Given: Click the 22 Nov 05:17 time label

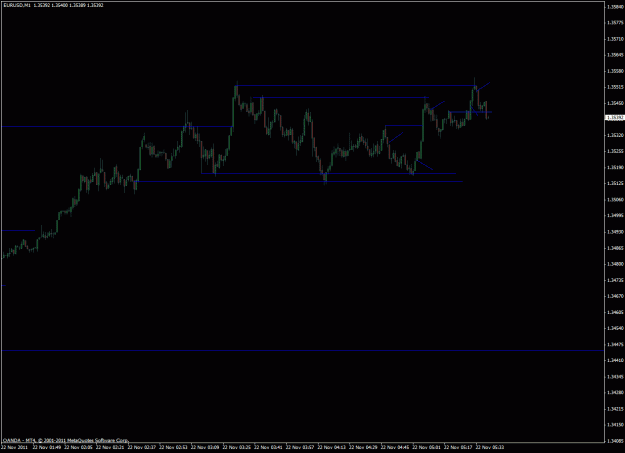Looking at the screenshot, I should pos(458,447).
